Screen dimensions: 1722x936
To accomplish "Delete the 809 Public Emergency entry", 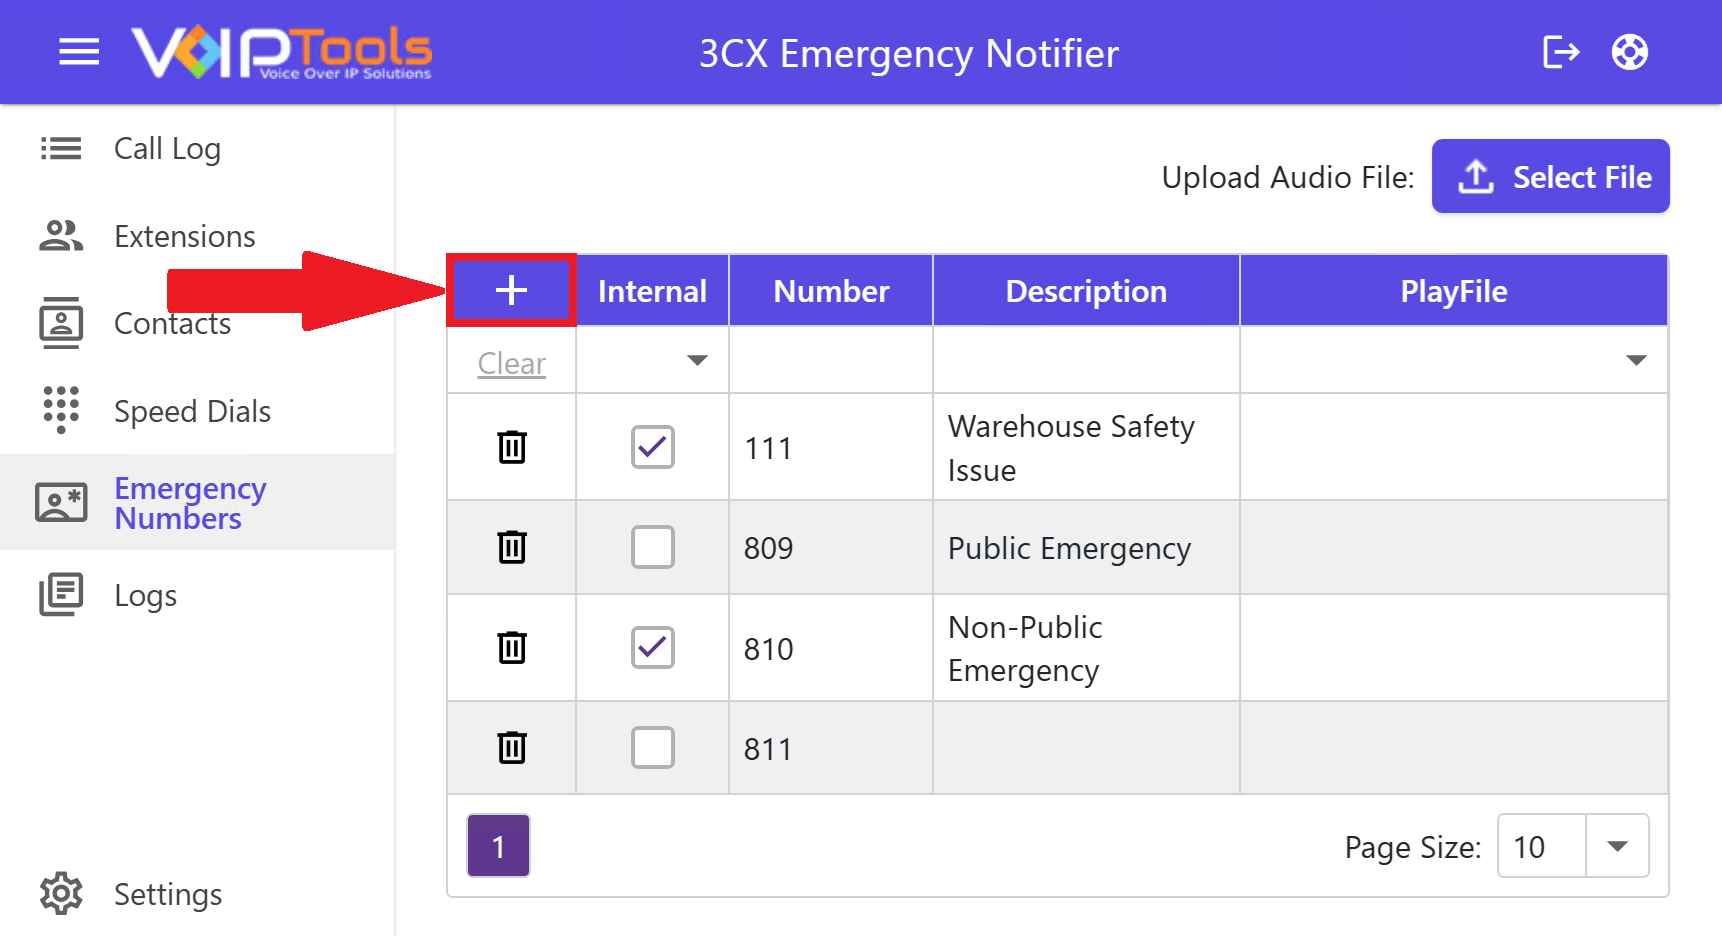I will click(x=512, y=547).
